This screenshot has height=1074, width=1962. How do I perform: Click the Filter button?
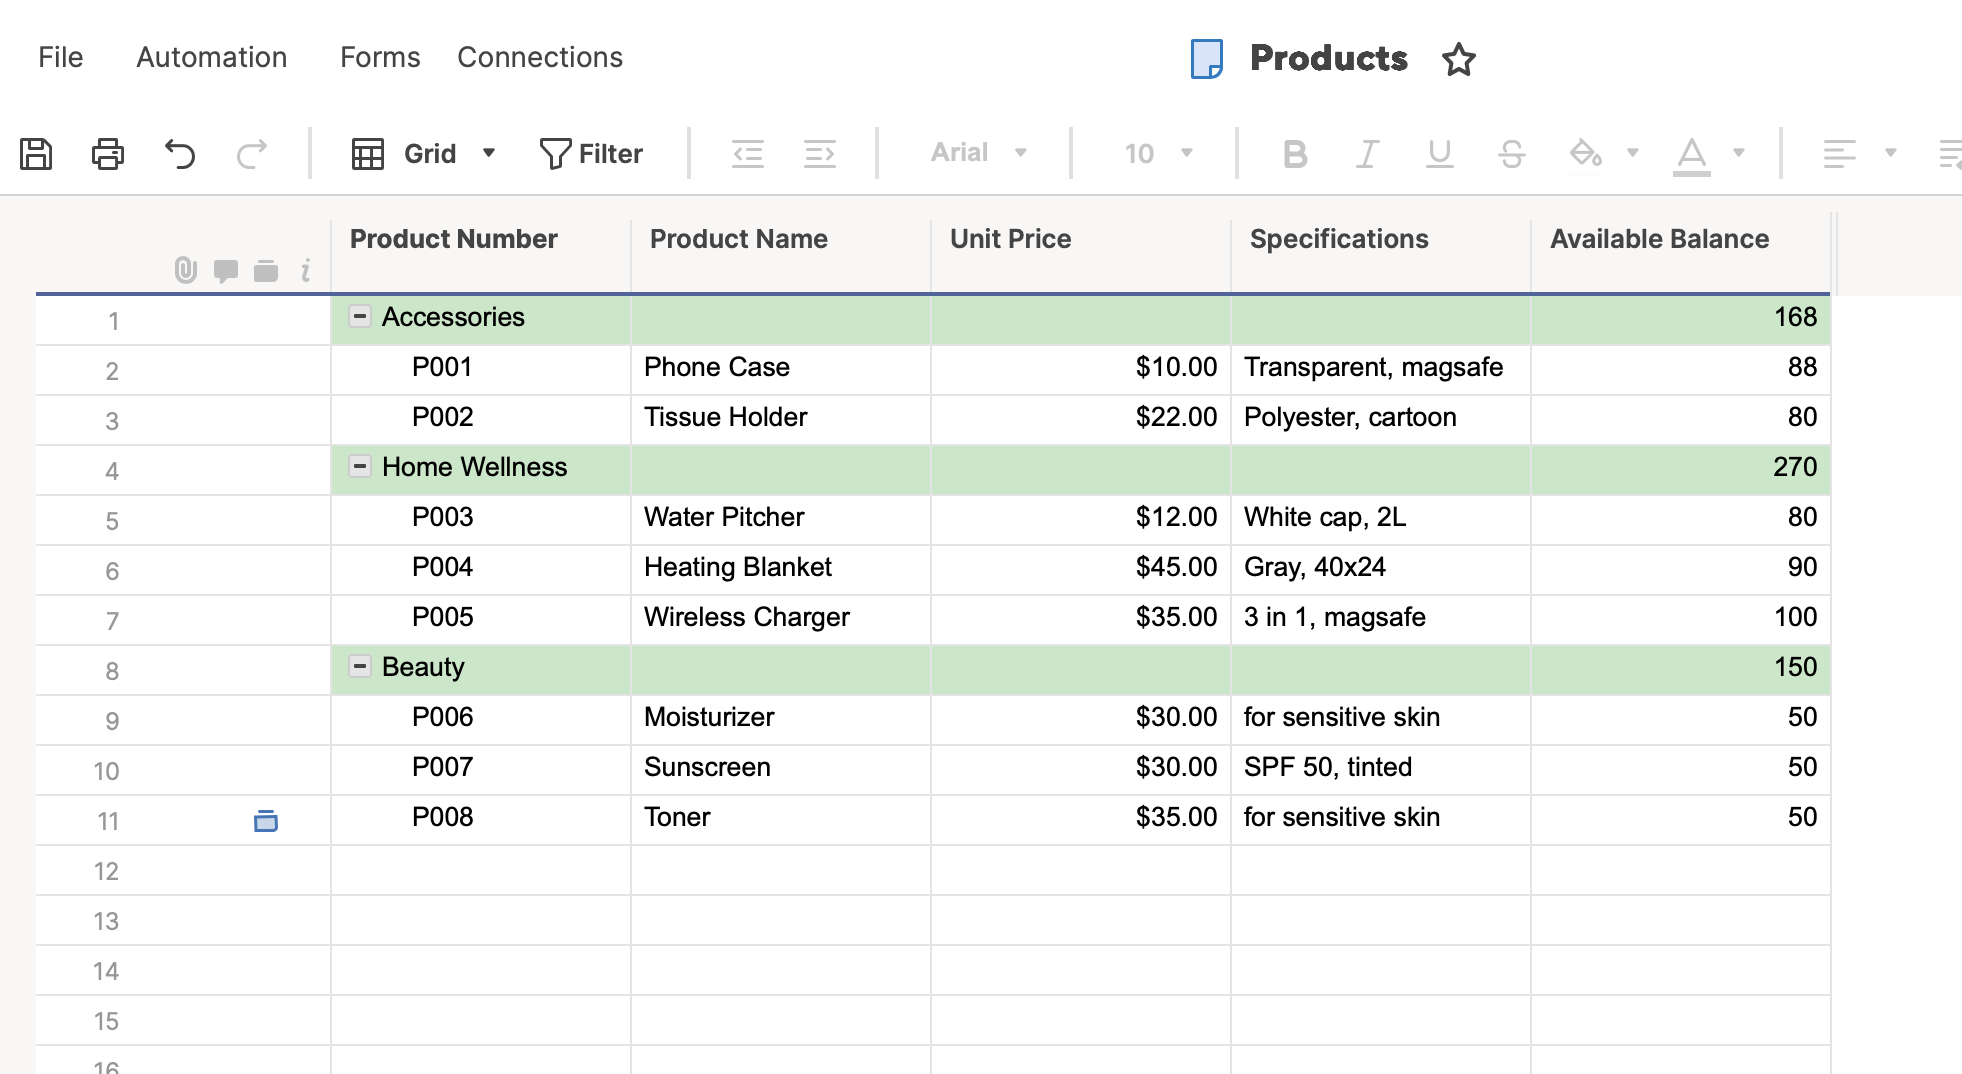coord(591,154)
